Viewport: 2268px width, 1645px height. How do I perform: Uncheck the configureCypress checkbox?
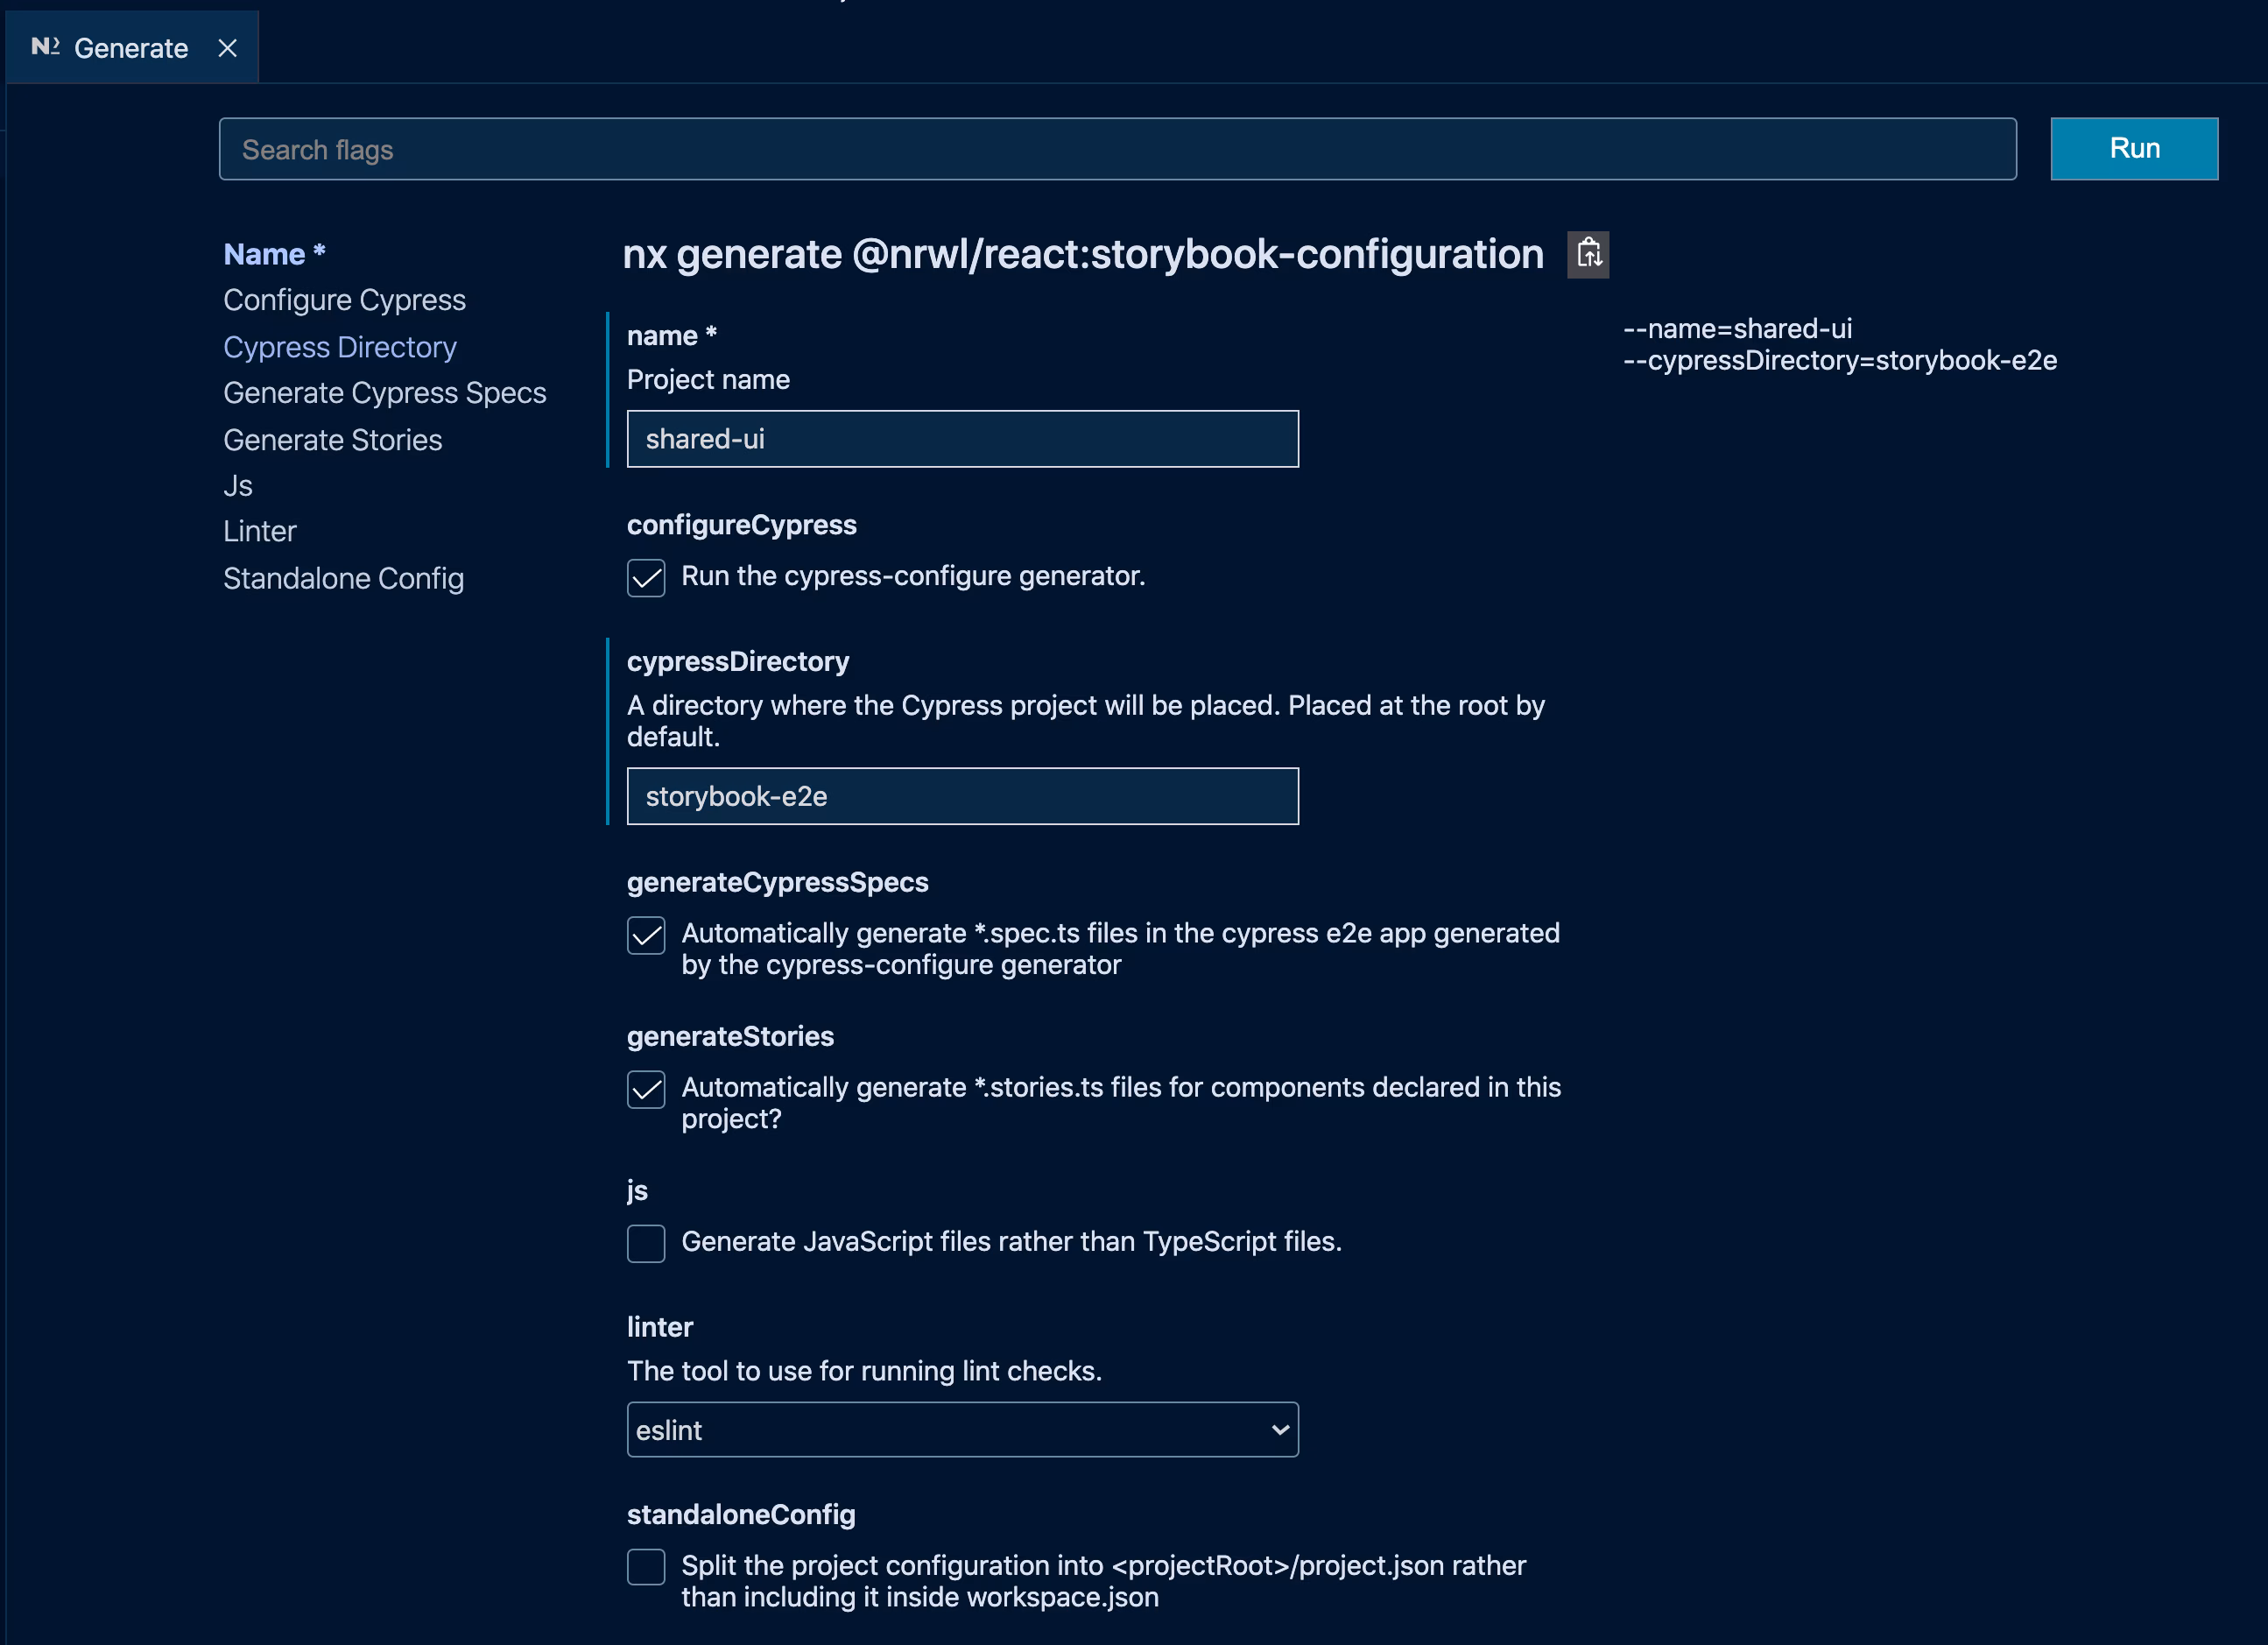[x=646, y=578]
